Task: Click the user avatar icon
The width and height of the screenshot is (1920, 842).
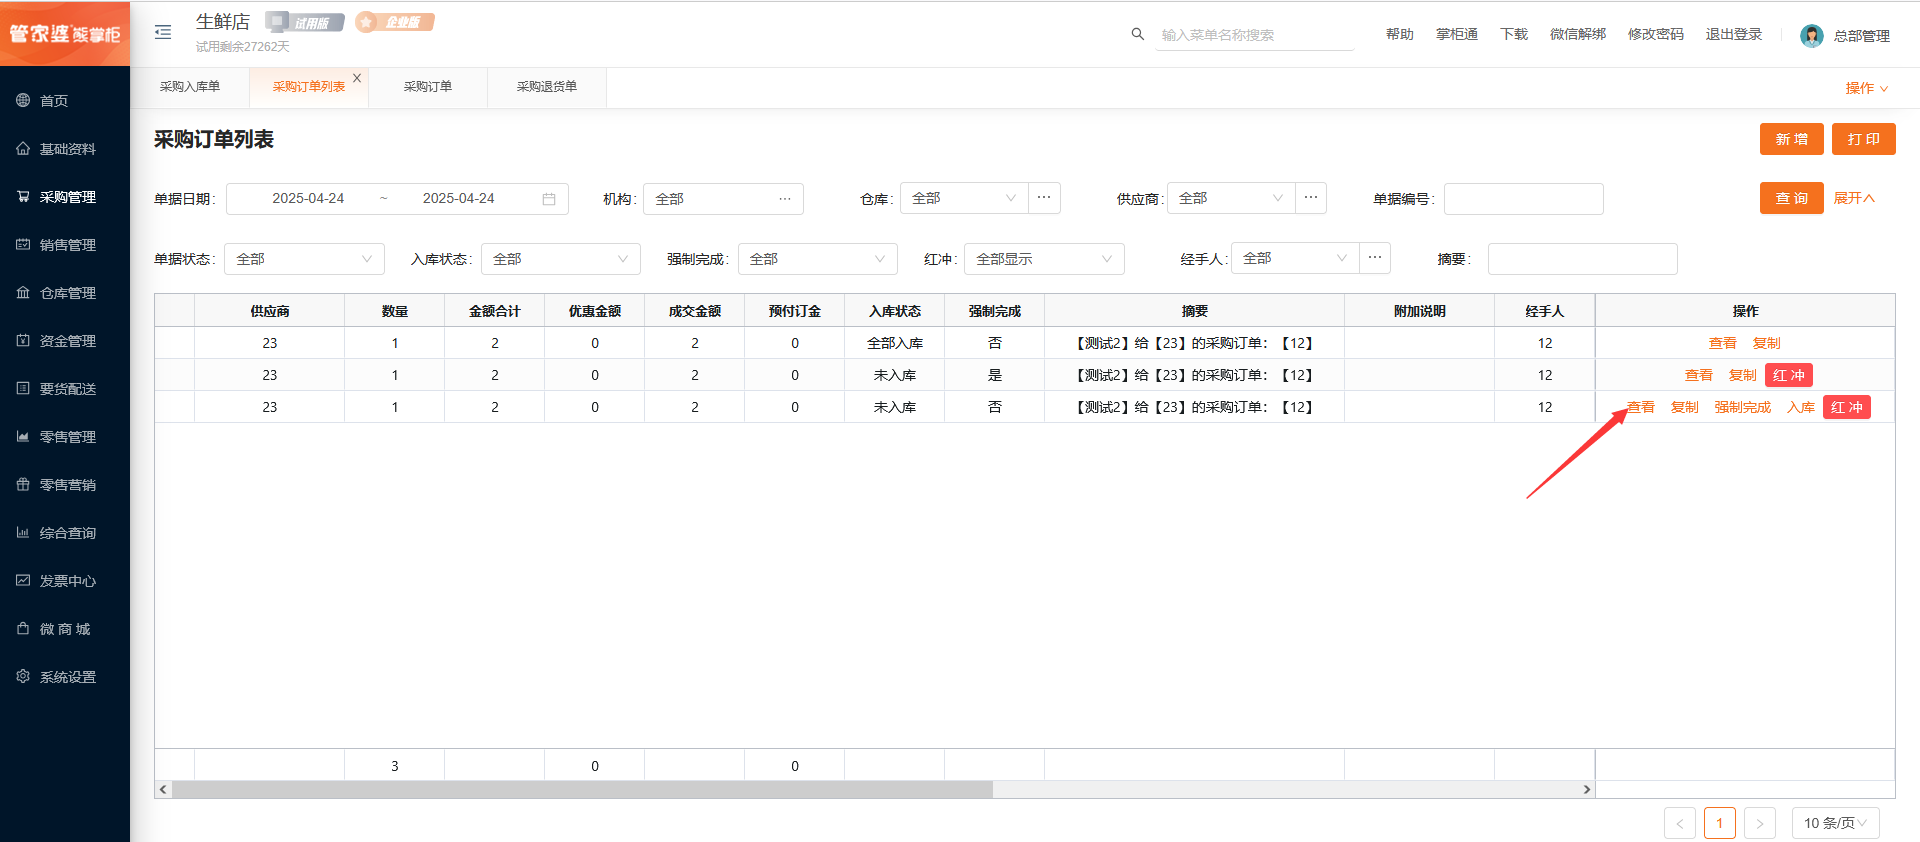Action: click(x=1811, y=36)
